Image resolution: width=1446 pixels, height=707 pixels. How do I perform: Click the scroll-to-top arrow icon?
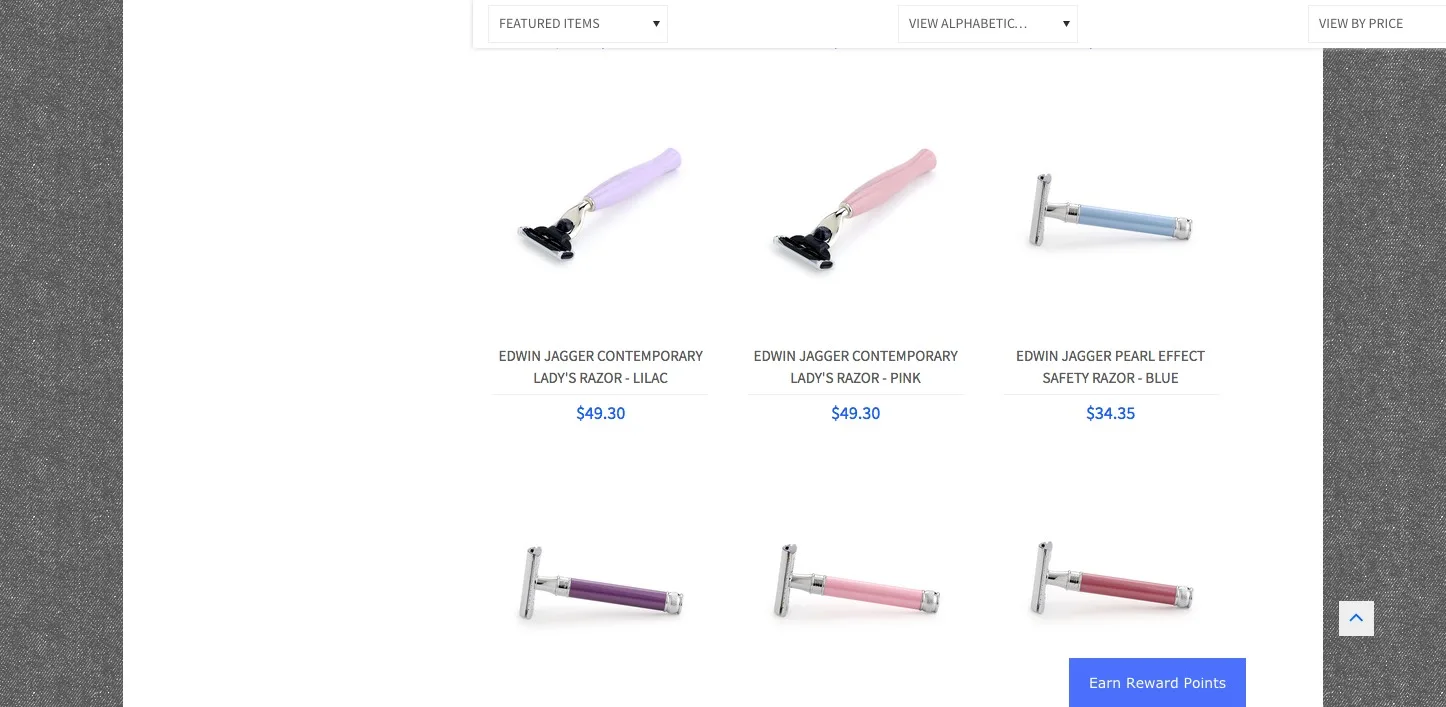[1356, 618]
